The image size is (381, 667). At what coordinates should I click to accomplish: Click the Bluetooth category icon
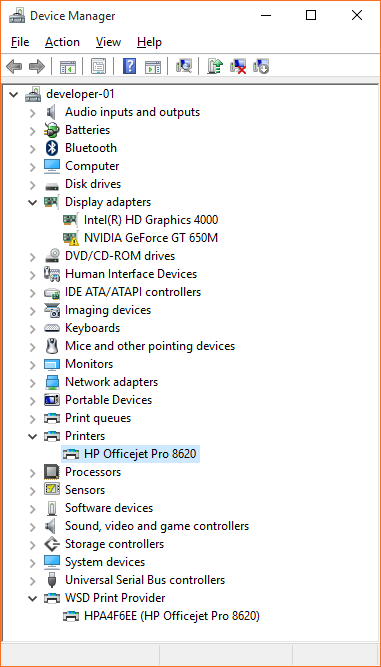(x=51, y=148)
